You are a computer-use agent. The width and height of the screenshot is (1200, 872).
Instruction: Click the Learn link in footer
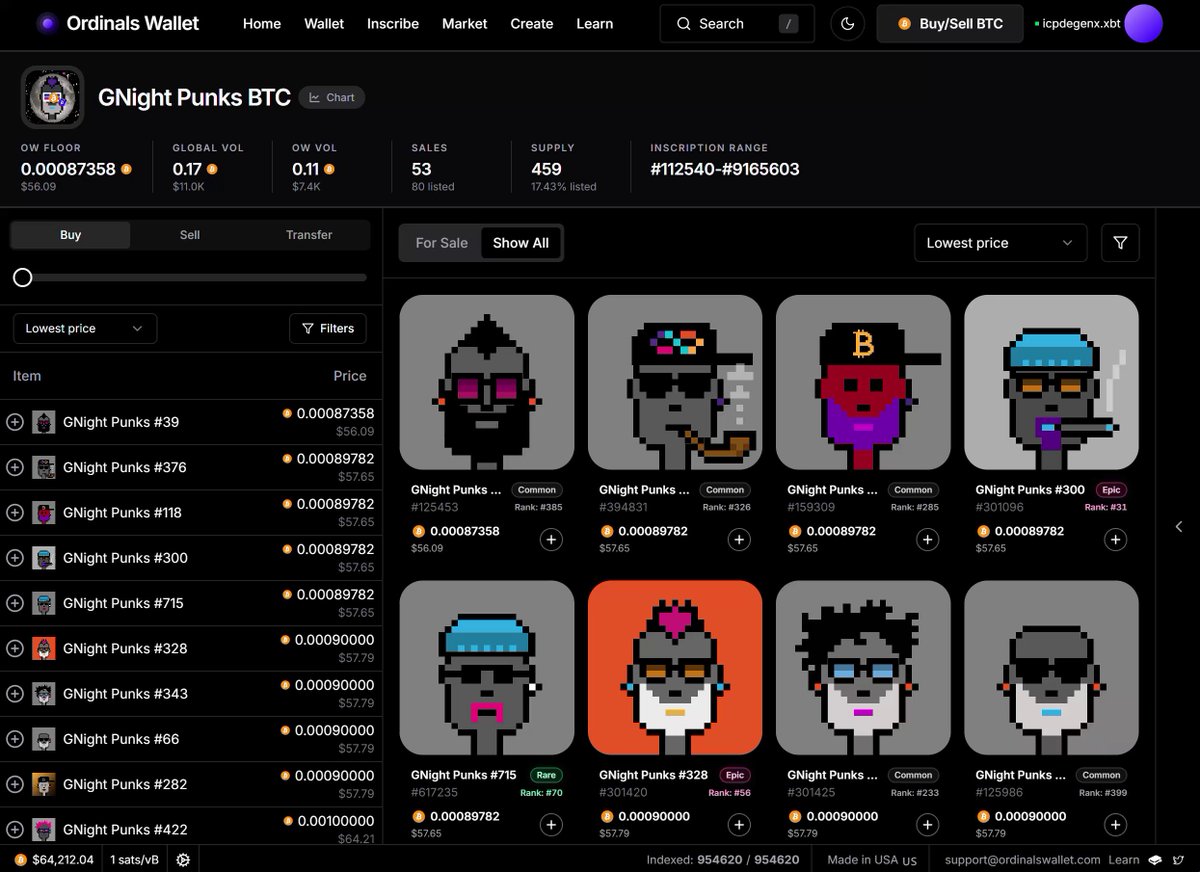click(x=1124, y=859)
